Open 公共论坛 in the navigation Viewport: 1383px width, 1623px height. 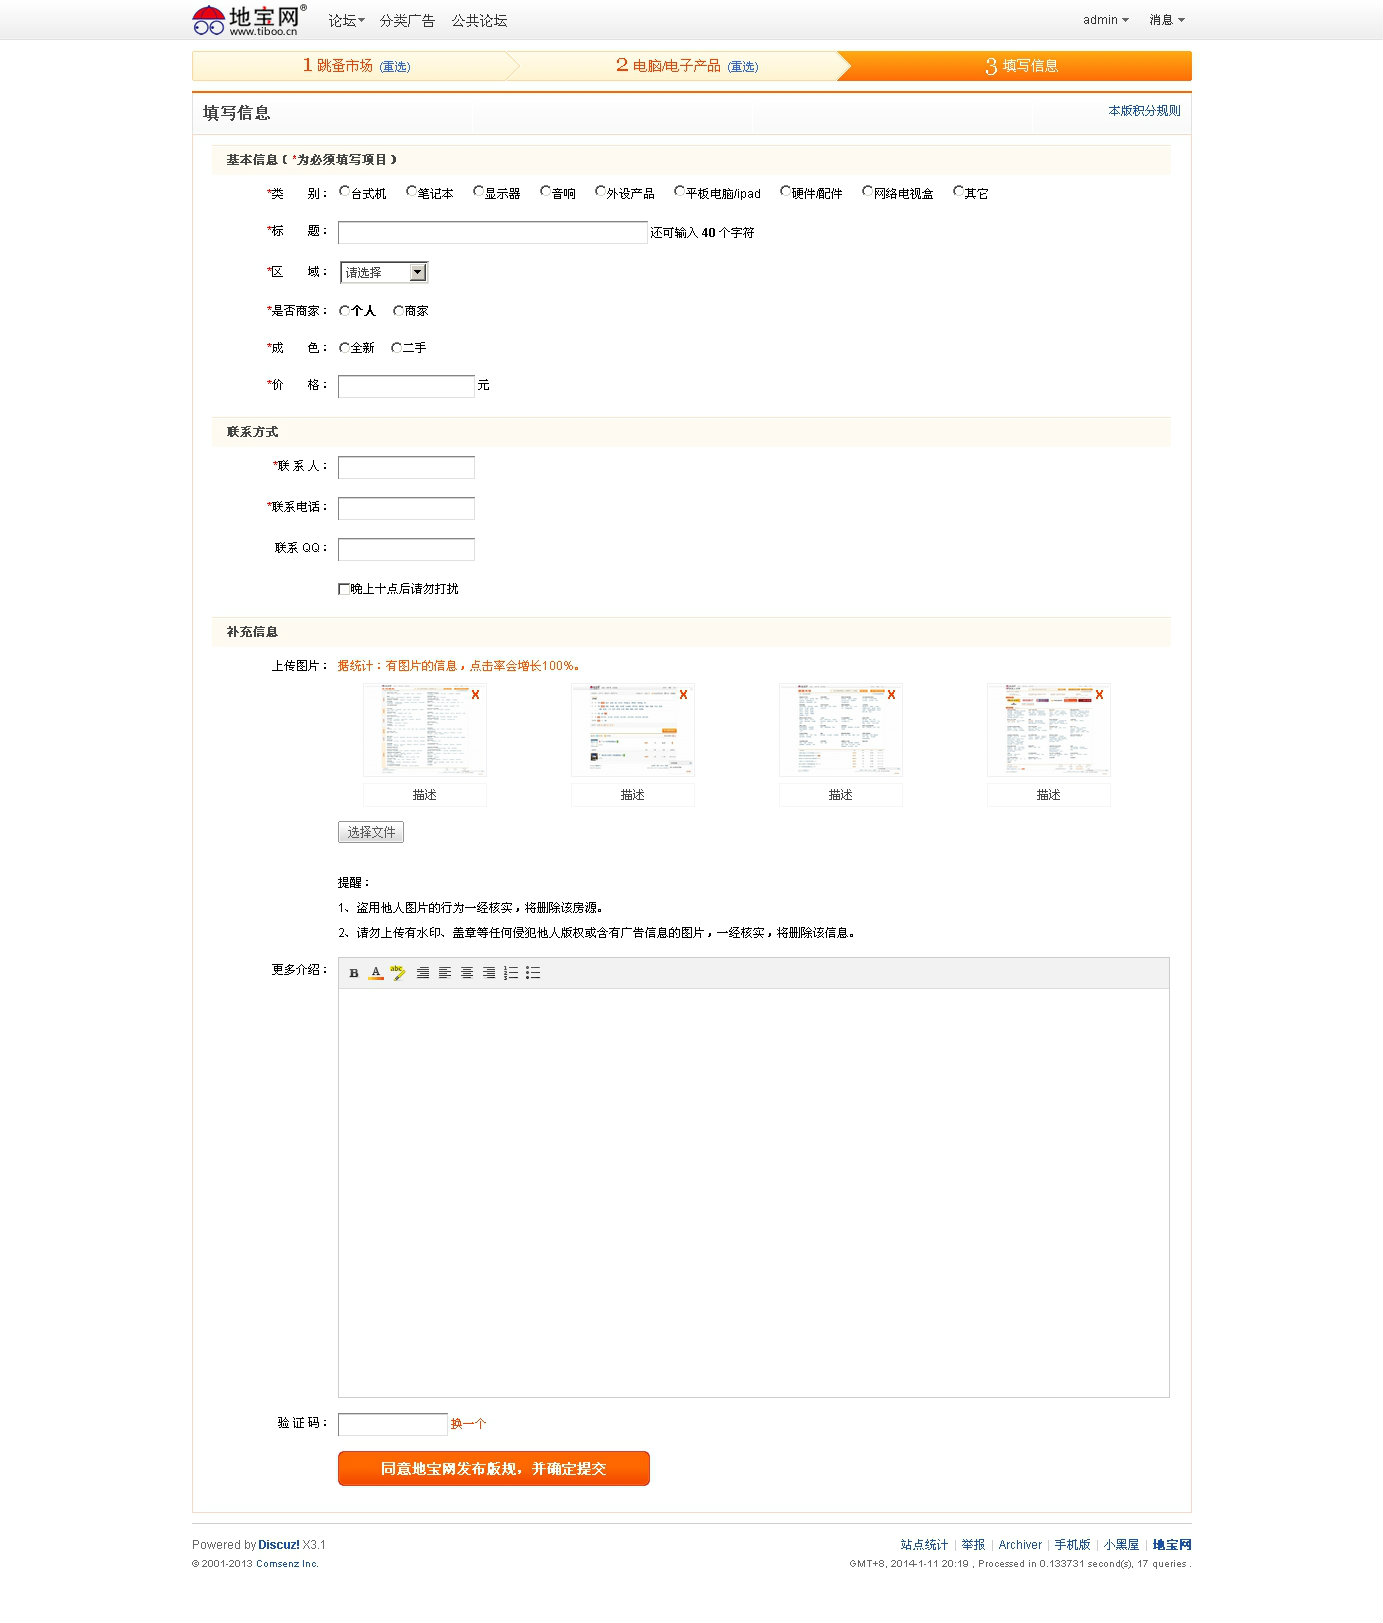(479, 20)
